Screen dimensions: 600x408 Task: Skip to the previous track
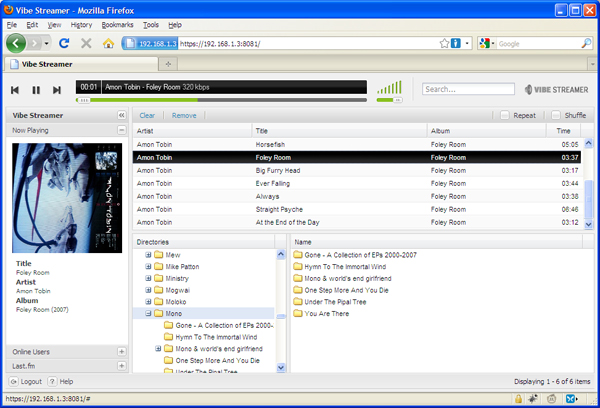pyautogui.click(x=15, y=90)
